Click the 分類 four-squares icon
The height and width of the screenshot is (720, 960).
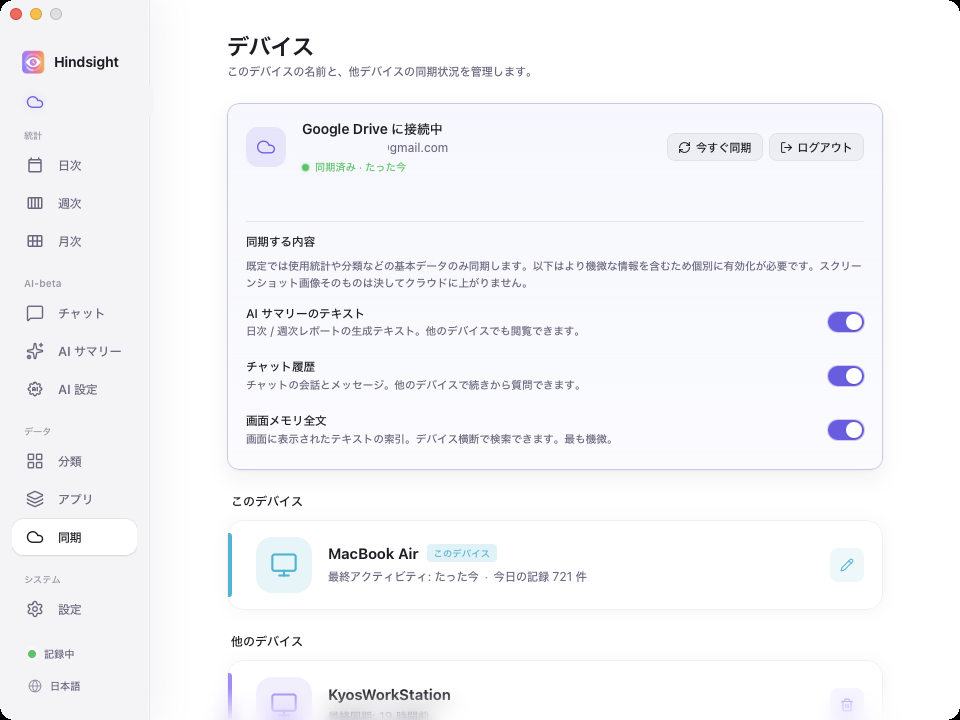coord(35,461)
